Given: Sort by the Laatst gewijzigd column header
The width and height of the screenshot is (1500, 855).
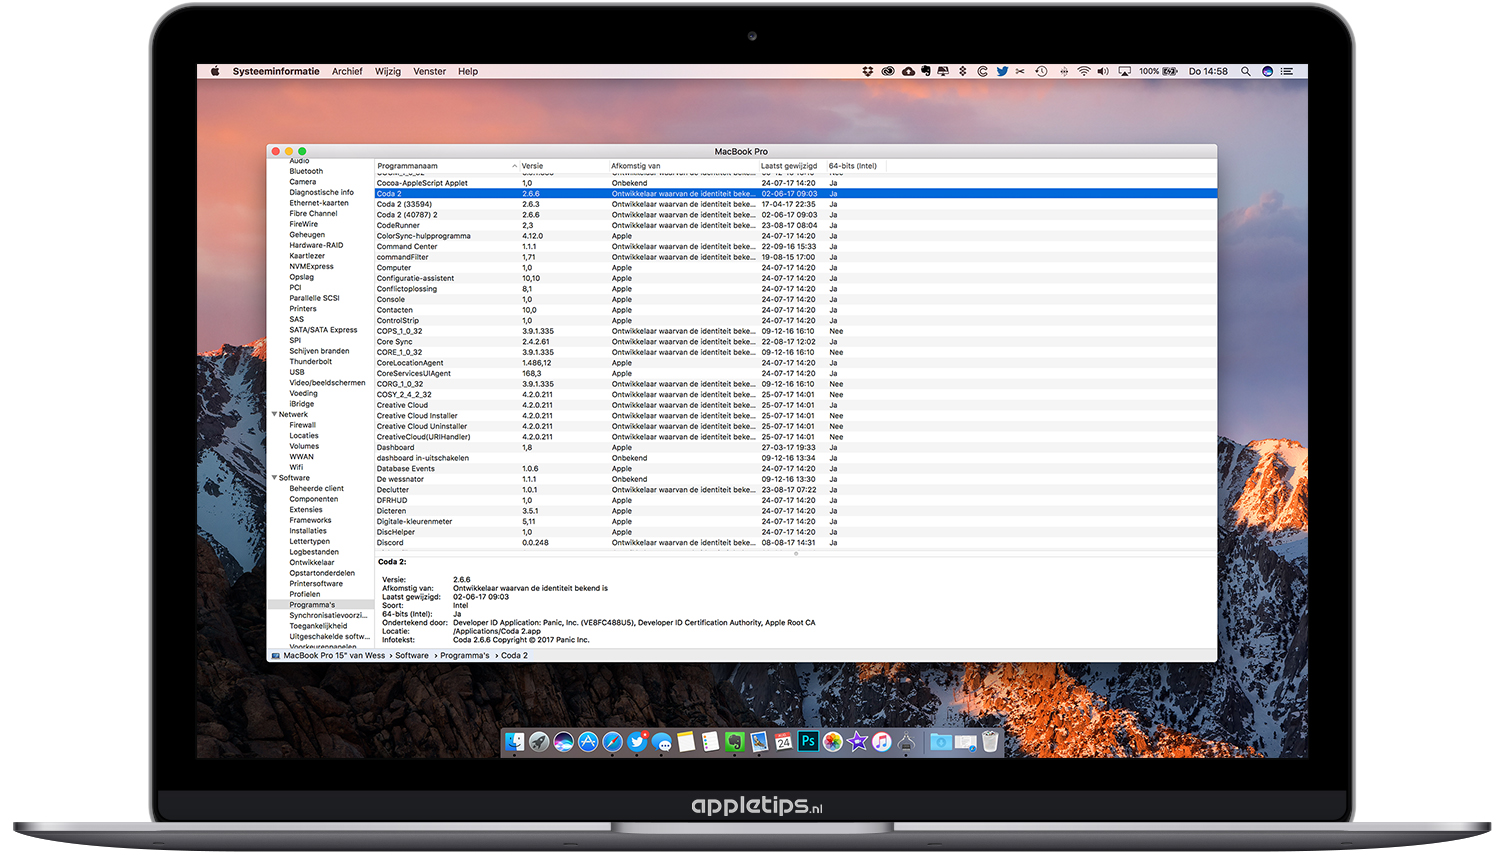Looking at the screenshot, I should point(789,166).
